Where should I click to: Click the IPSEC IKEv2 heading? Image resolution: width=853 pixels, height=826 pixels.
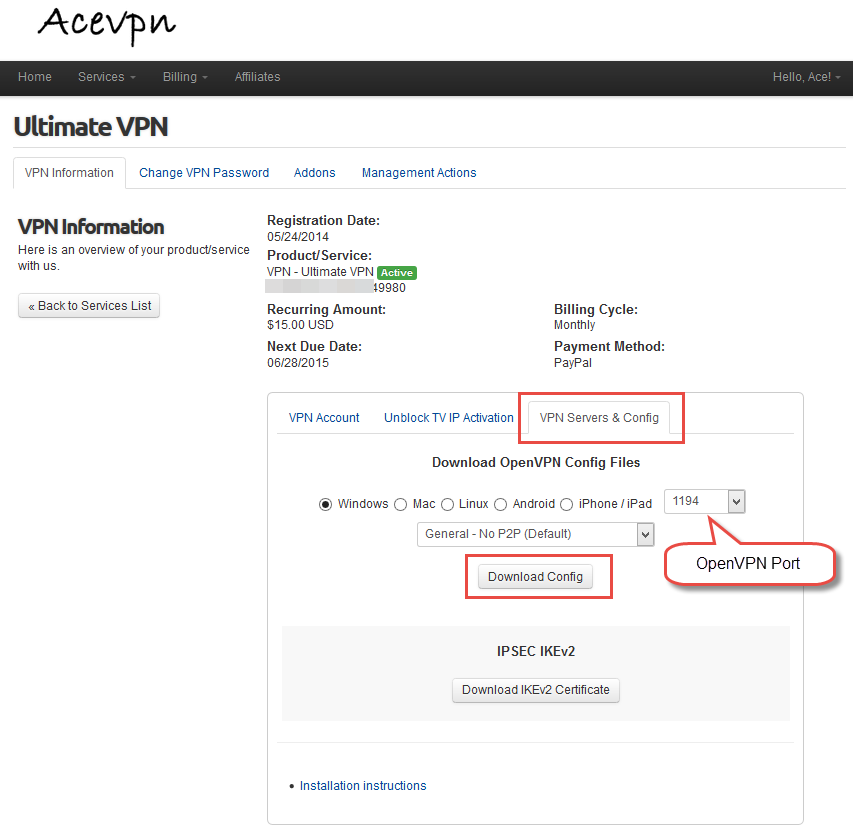536,651
